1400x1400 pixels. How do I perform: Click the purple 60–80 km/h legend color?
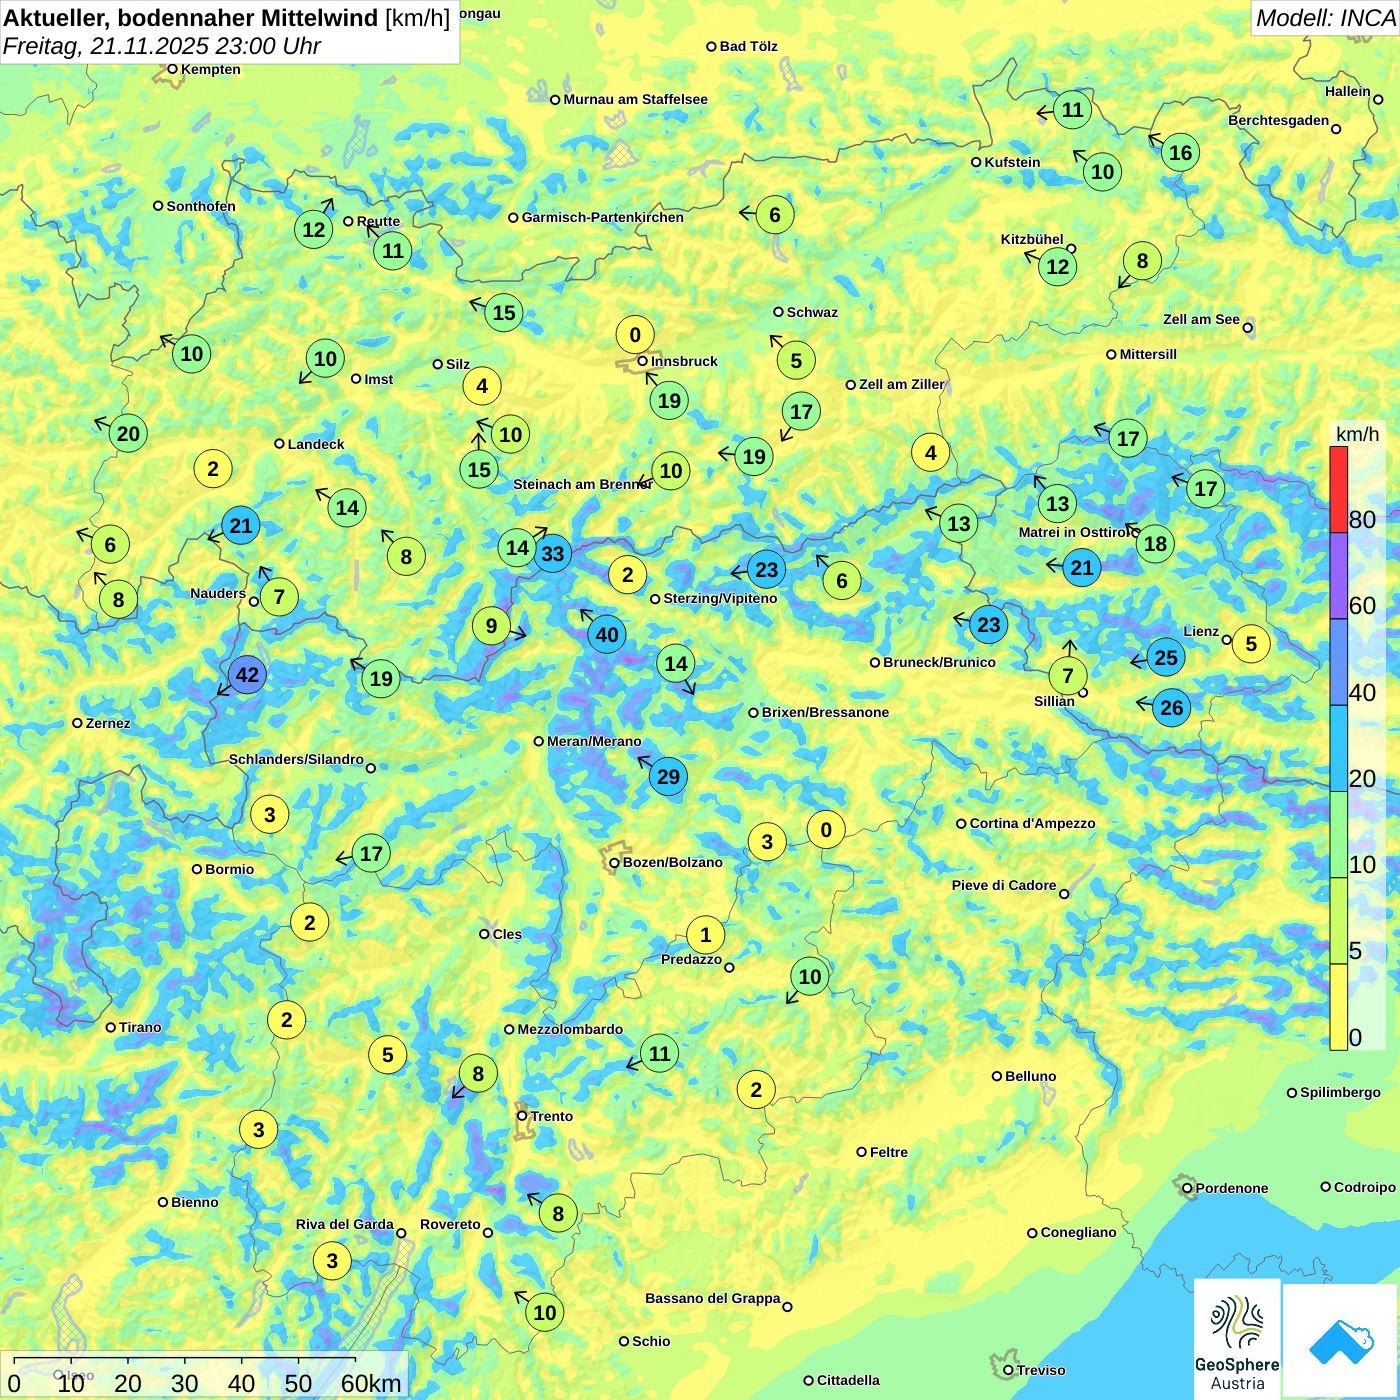coord(1338,576)
